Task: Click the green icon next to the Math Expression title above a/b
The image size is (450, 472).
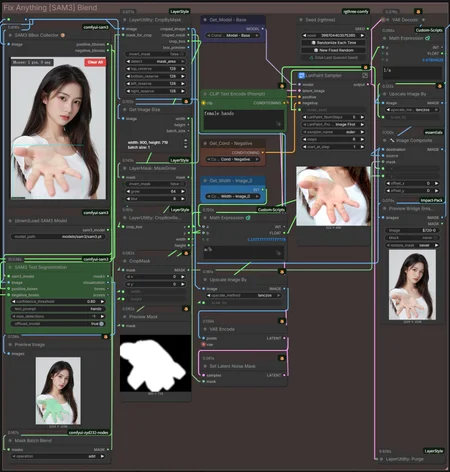Action: (248, 218)
